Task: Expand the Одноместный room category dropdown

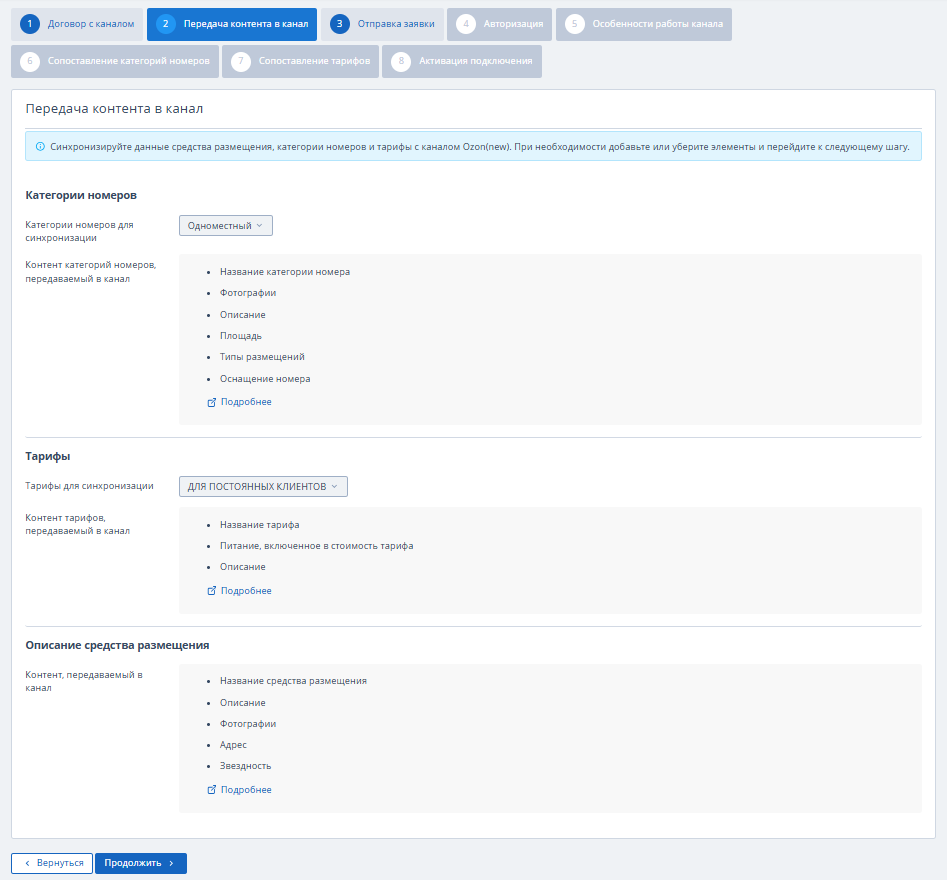Action: coord(226,225)
